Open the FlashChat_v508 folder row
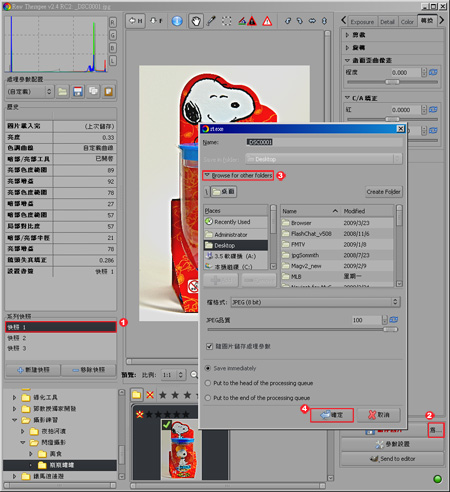The image size is (450, 492). pyautogui.click(x=337, y=234)
